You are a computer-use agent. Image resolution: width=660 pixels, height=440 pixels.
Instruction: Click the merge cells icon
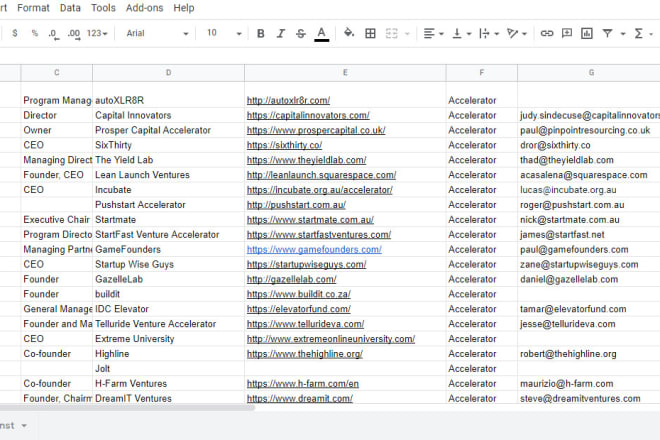pos(391,33)
